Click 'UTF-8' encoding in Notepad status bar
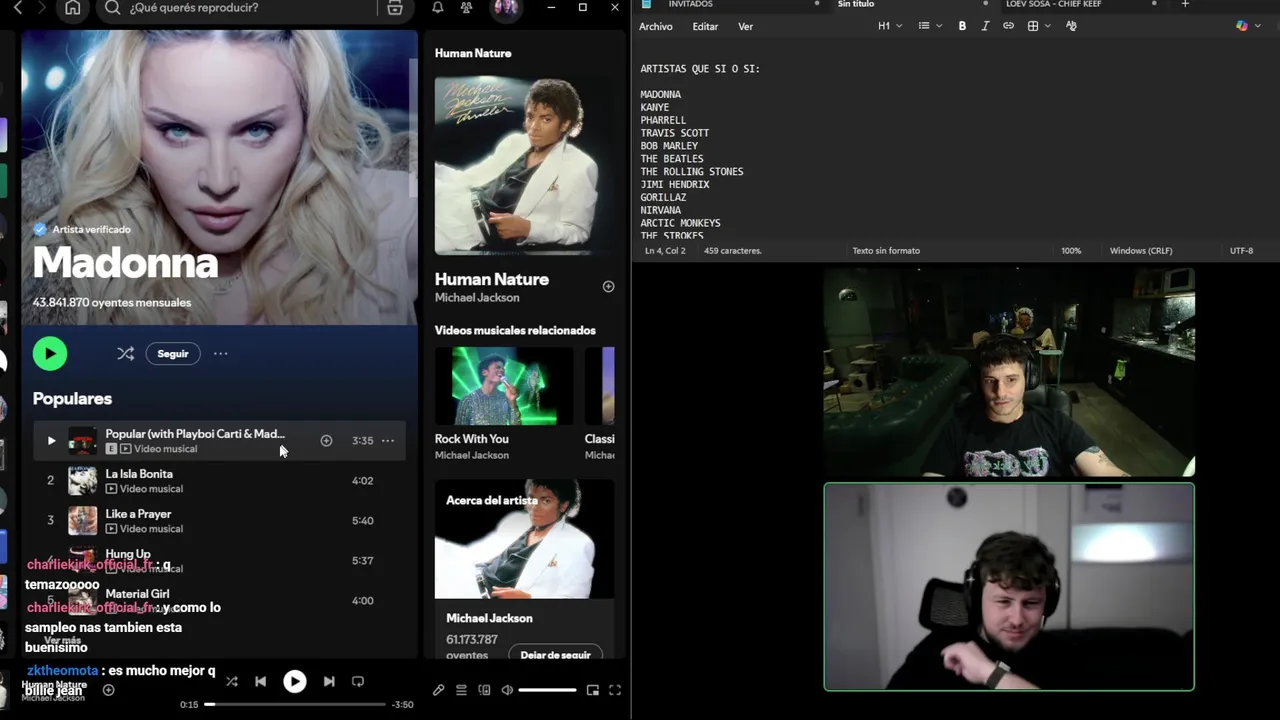Screen dimensions: 1280x720 [1241, 251]
